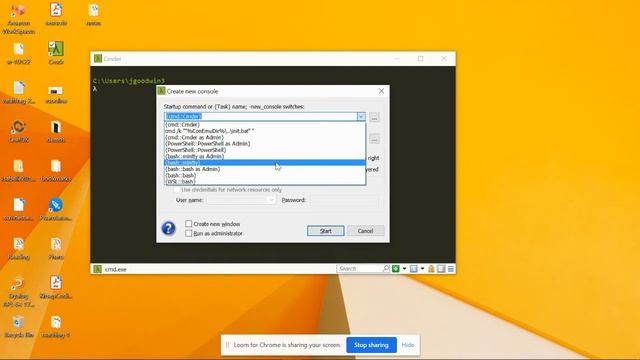Select {bash::bash} entry
The height and width of the screenshot is (360, 640).
(265, 175)
